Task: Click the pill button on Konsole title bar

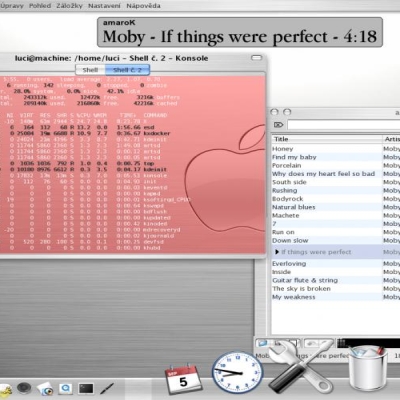Action: (257, 58)
